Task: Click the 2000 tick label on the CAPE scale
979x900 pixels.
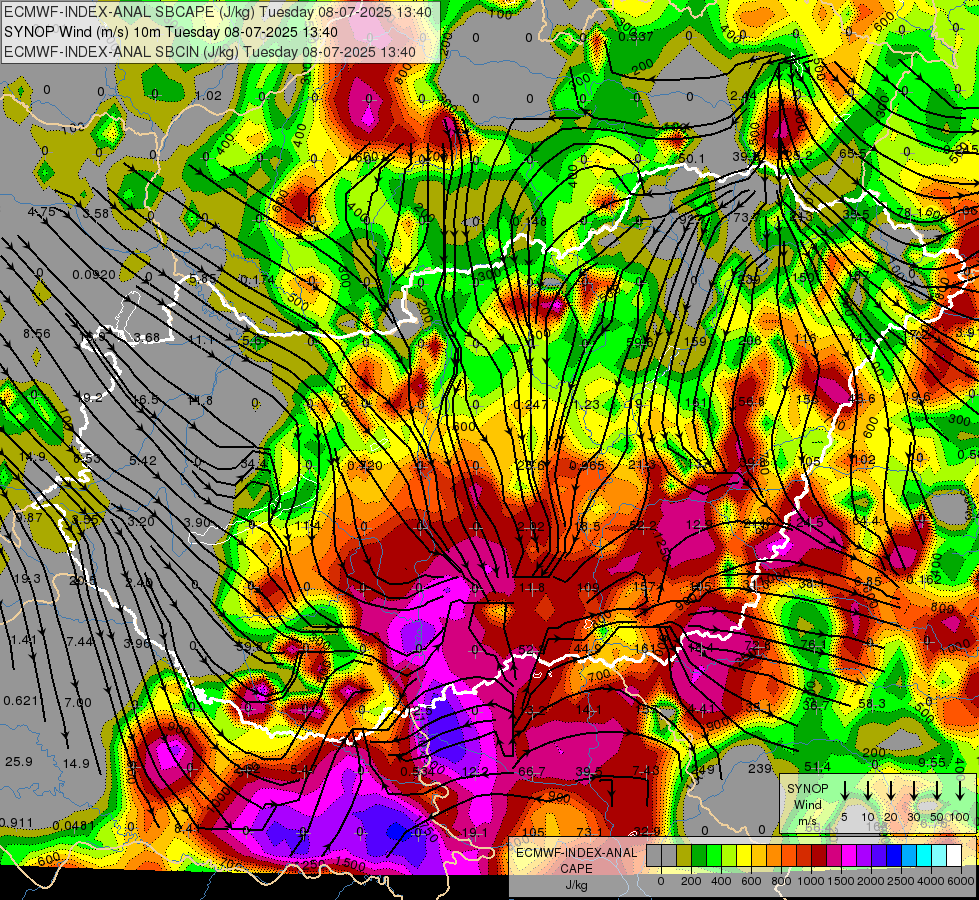Action: tap(871, 881)
